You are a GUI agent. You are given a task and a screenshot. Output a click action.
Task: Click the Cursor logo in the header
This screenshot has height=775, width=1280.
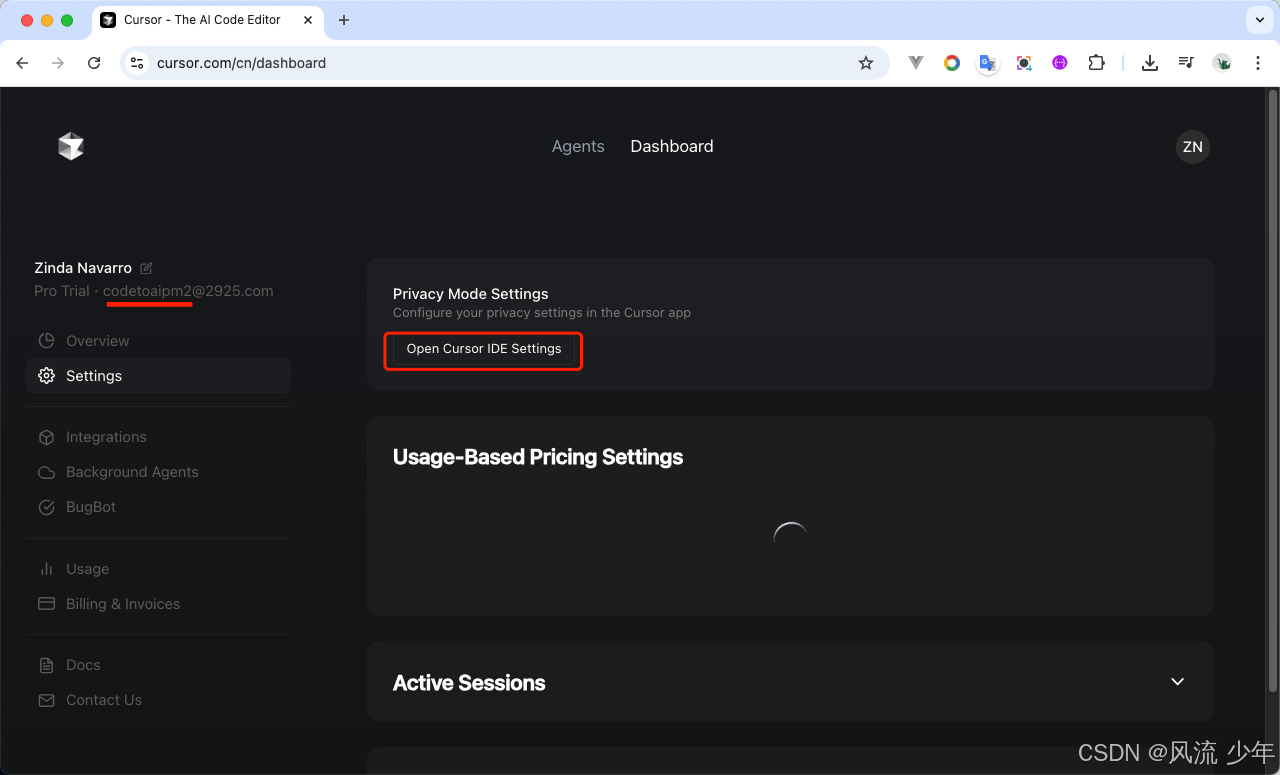click(x=71, y=146)
